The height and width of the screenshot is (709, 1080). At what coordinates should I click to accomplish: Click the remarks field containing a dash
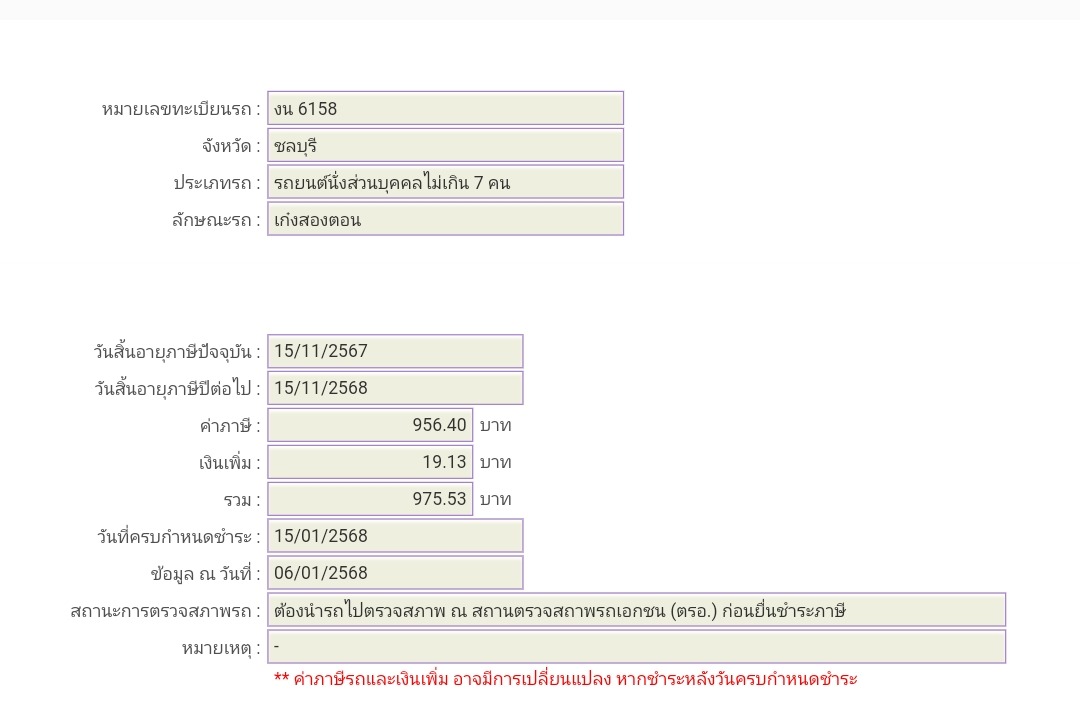(x=636, y=647)
